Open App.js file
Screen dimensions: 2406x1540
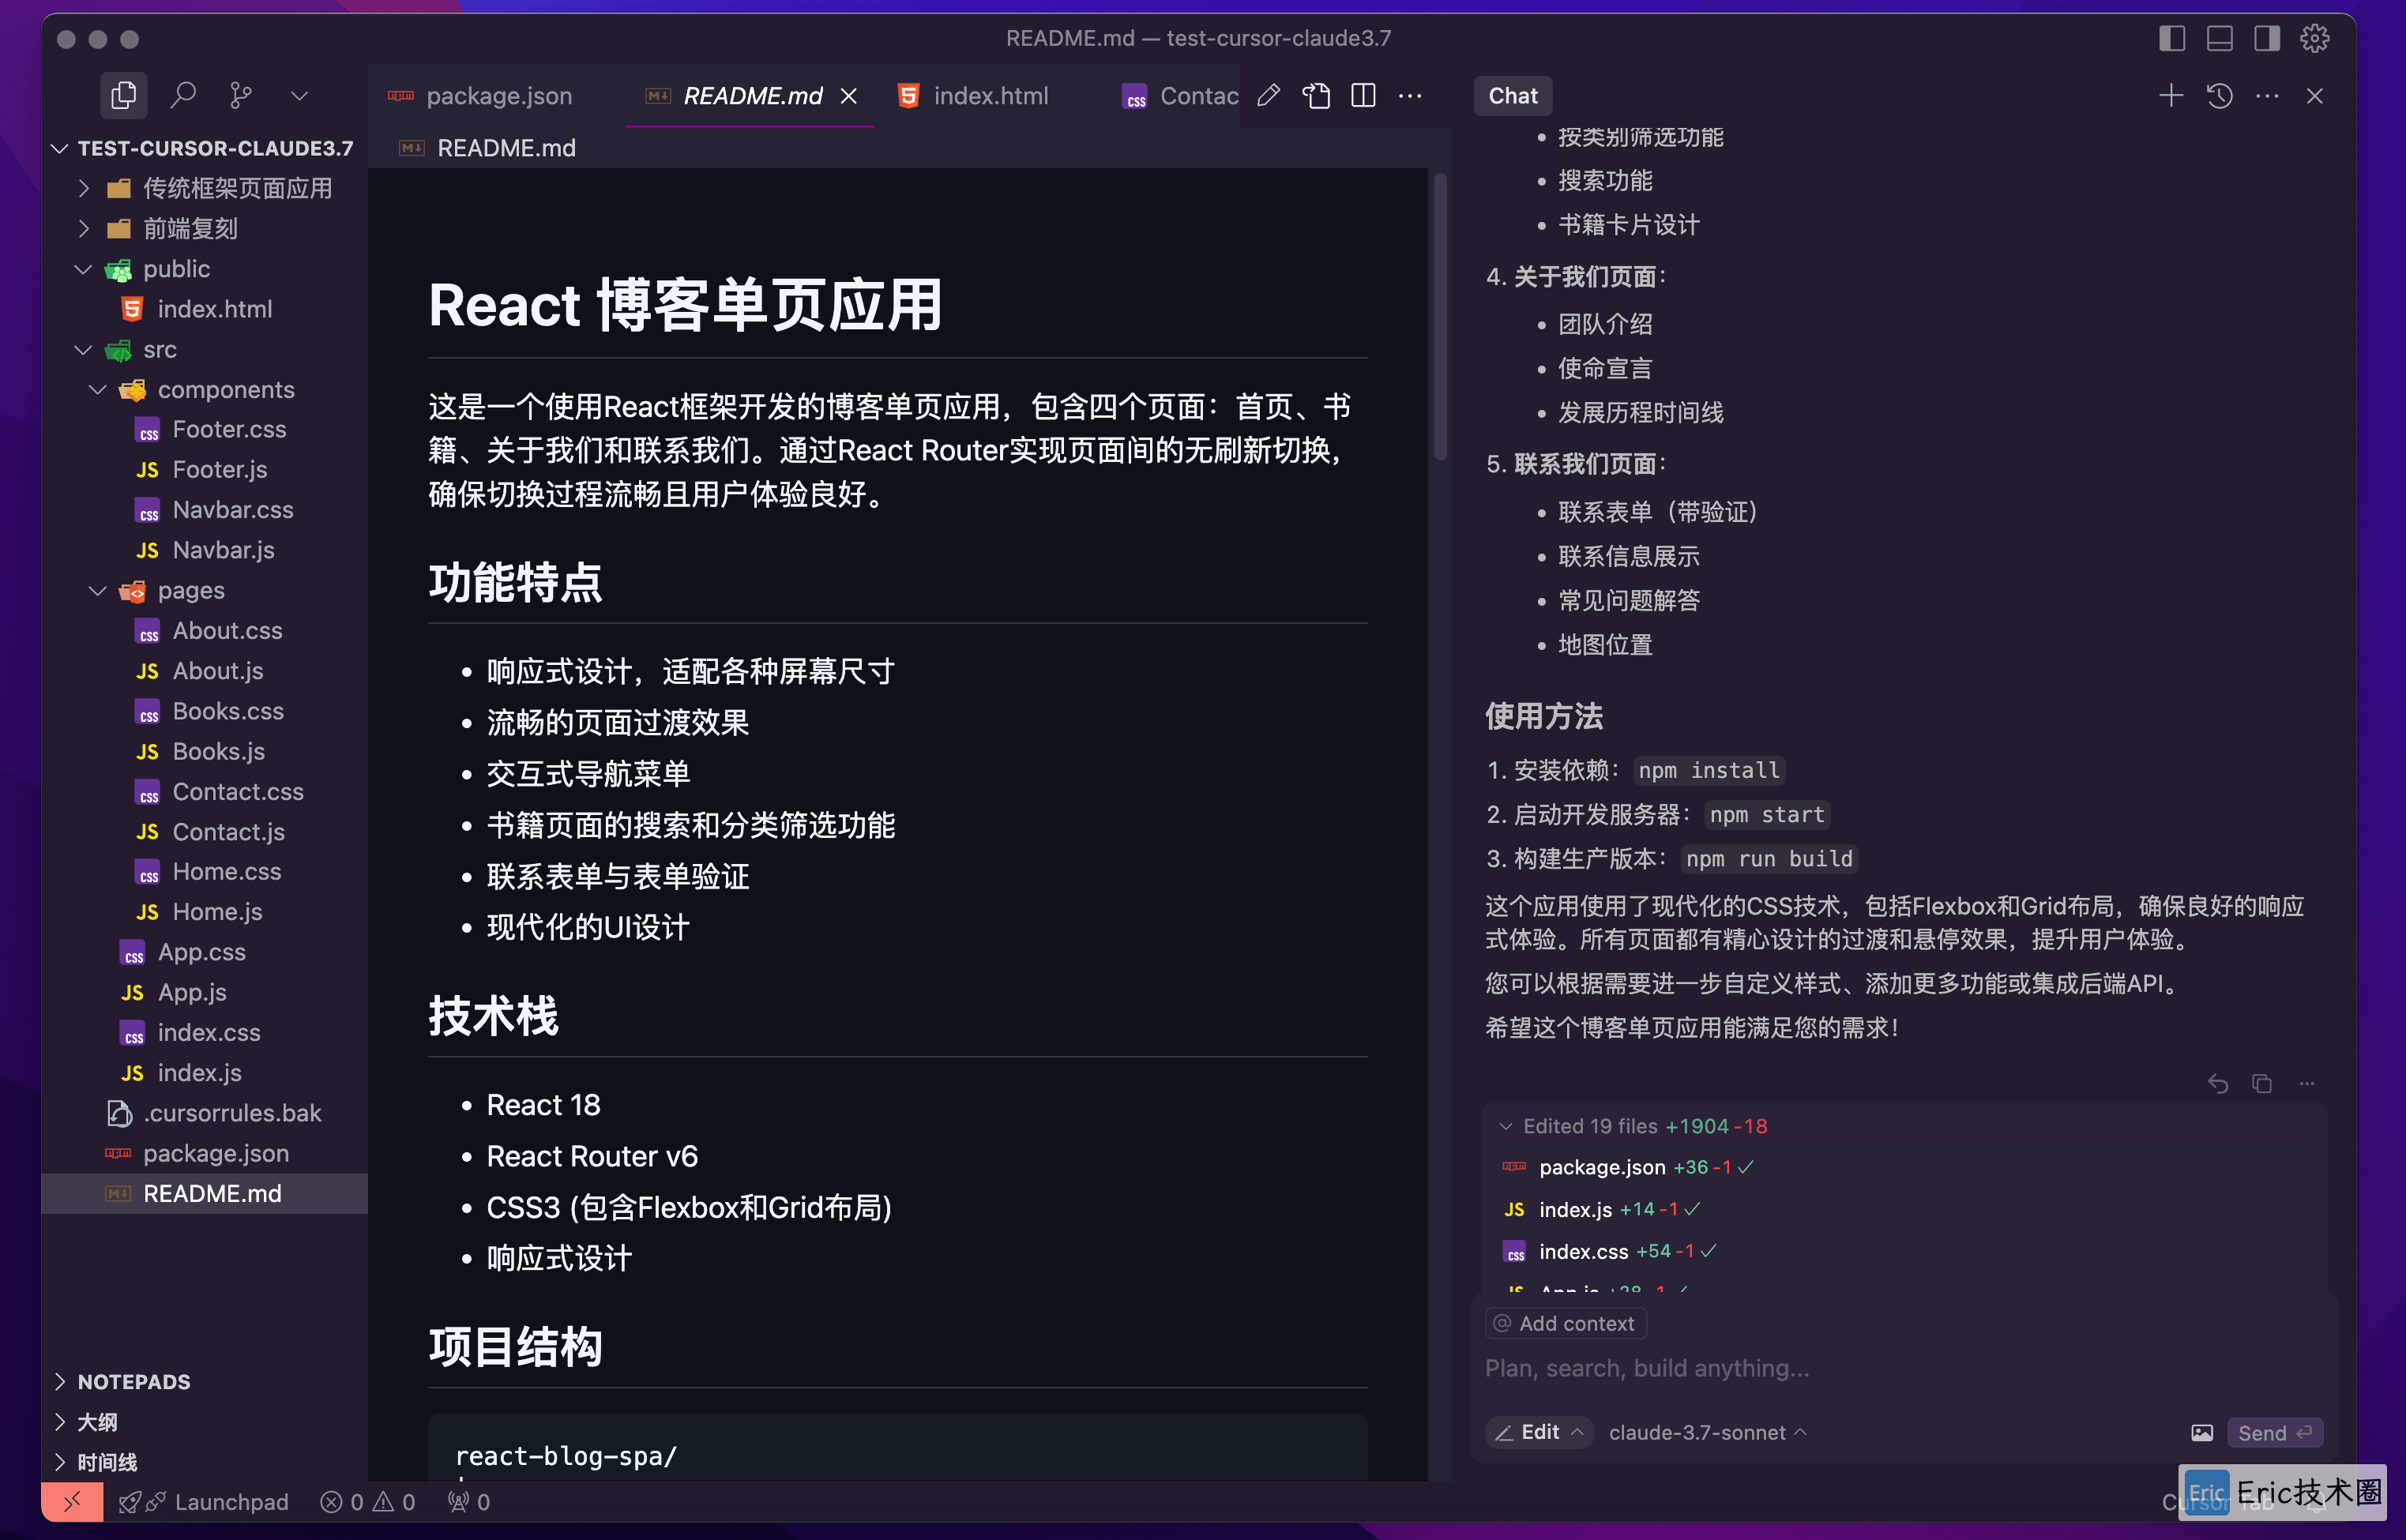pyautogui.click(x=204, y=992)
